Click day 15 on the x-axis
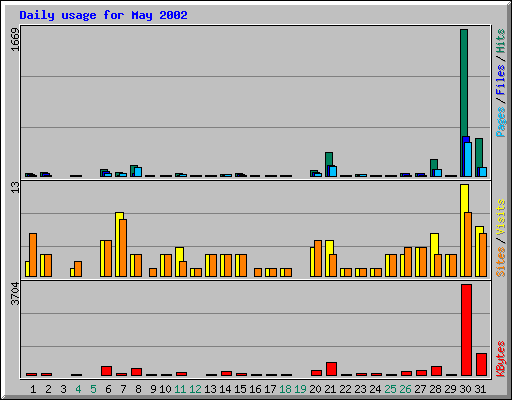This screenshot has height=400, width=512. pos(240,389)
